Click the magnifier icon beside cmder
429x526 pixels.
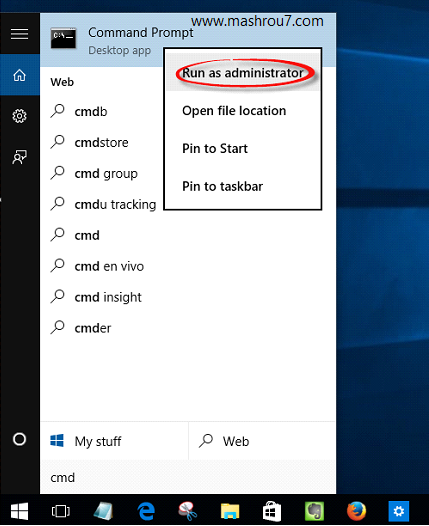(x=58, y=327)
